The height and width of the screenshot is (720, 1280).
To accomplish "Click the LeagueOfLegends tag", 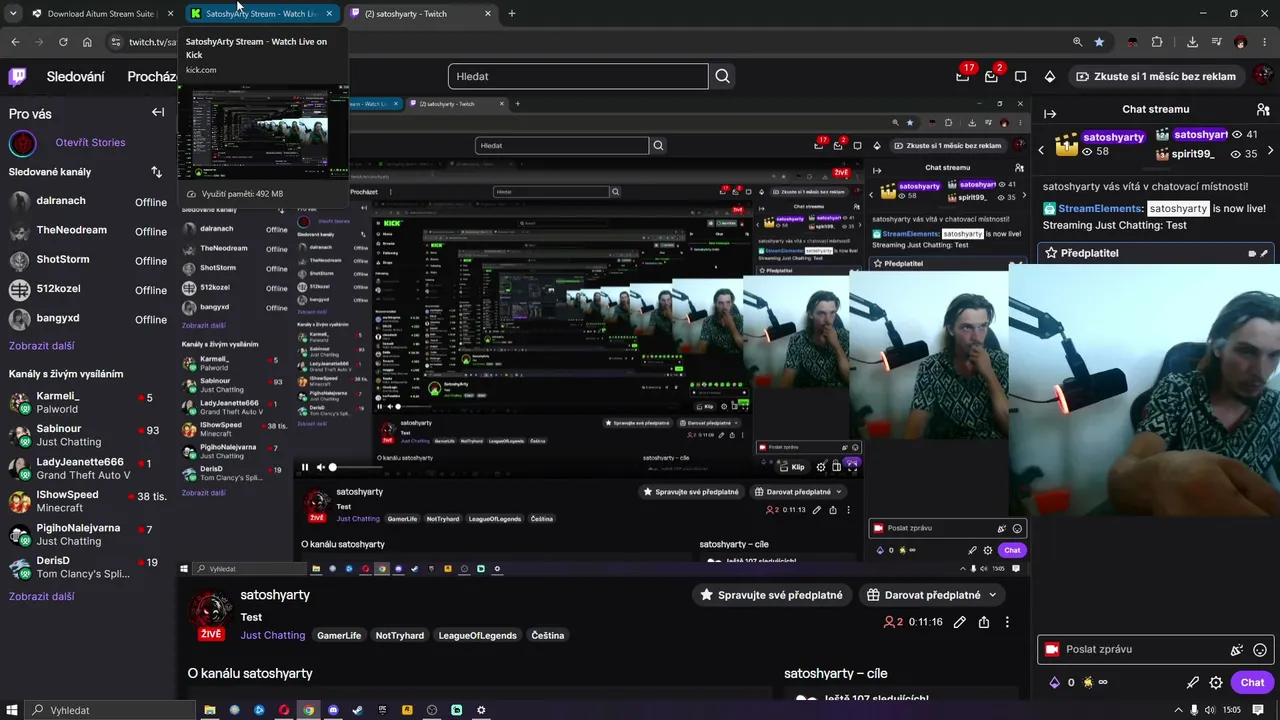I will coord(478,635).
